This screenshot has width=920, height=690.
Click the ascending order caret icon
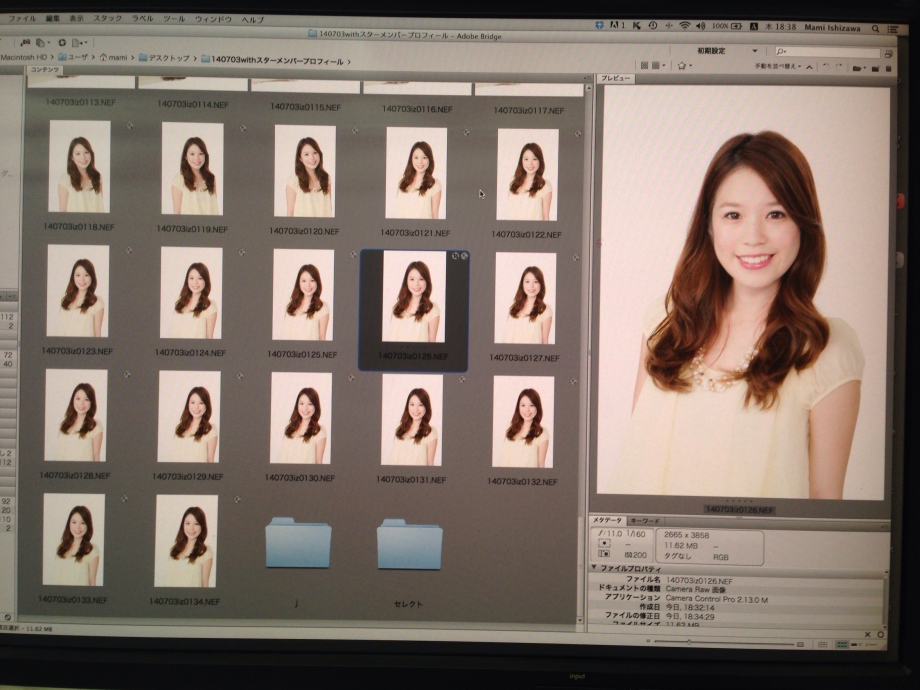click(x=810, y=67)
